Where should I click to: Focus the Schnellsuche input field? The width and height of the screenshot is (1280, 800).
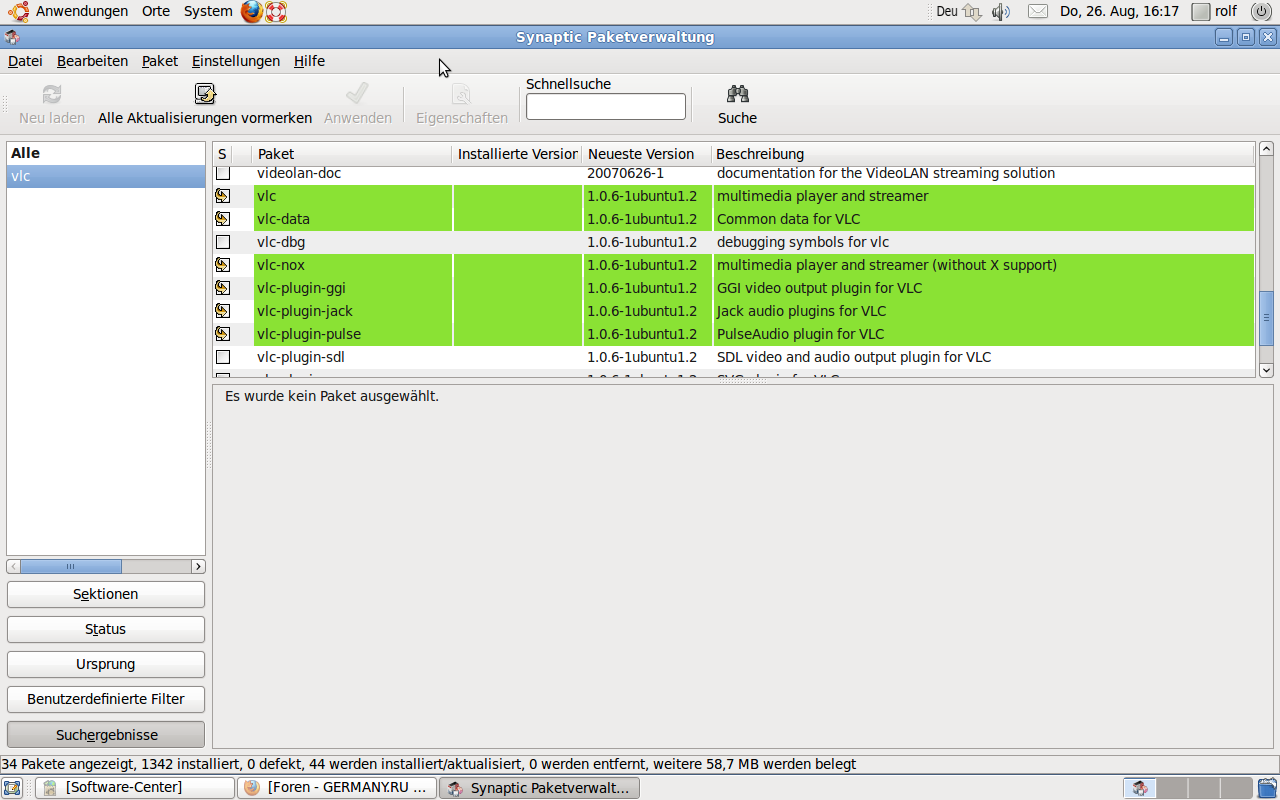click(606, 106)
